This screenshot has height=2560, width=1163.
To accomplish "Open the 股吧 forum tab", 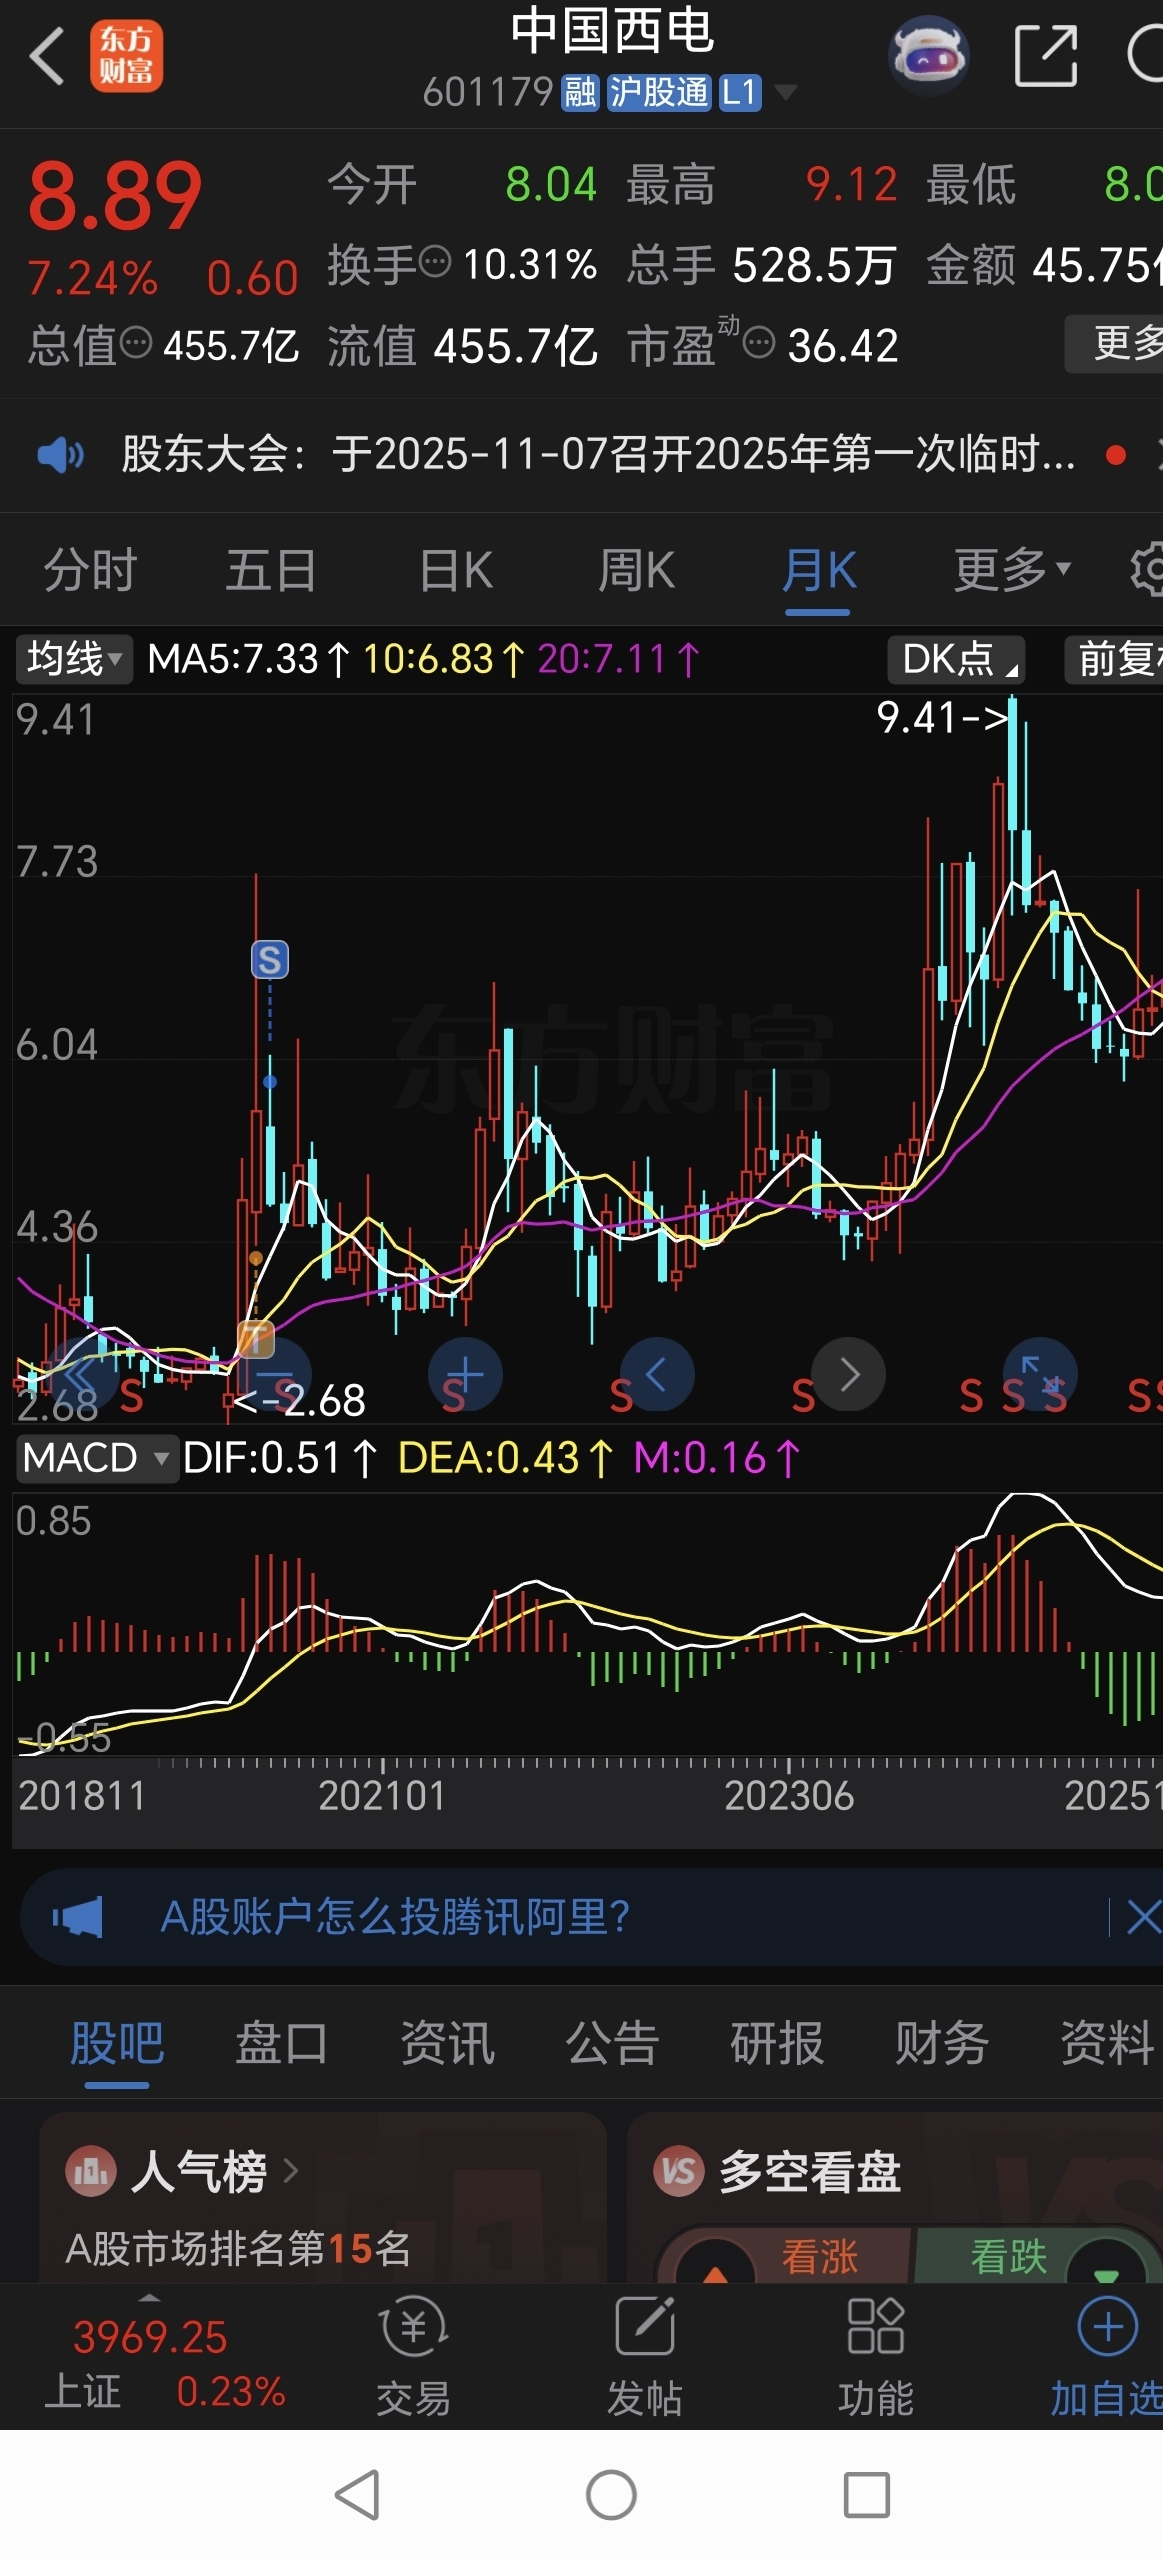I will pos(117,2042).
